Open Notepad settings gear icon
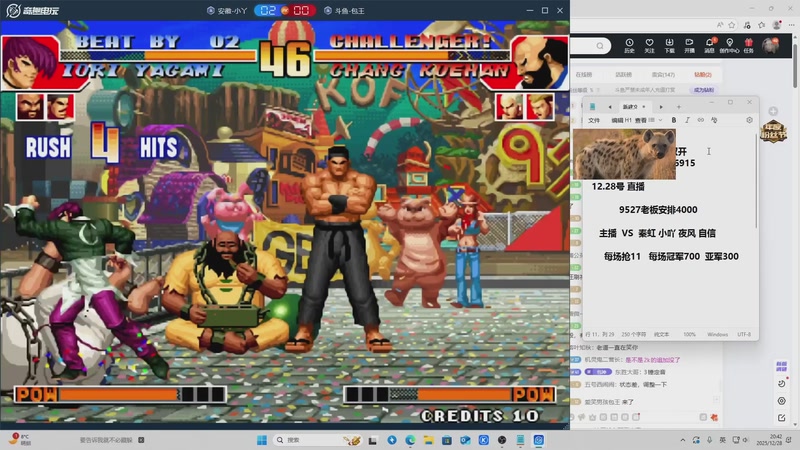This screenshot has width=800, height=450. pos(749,120)
